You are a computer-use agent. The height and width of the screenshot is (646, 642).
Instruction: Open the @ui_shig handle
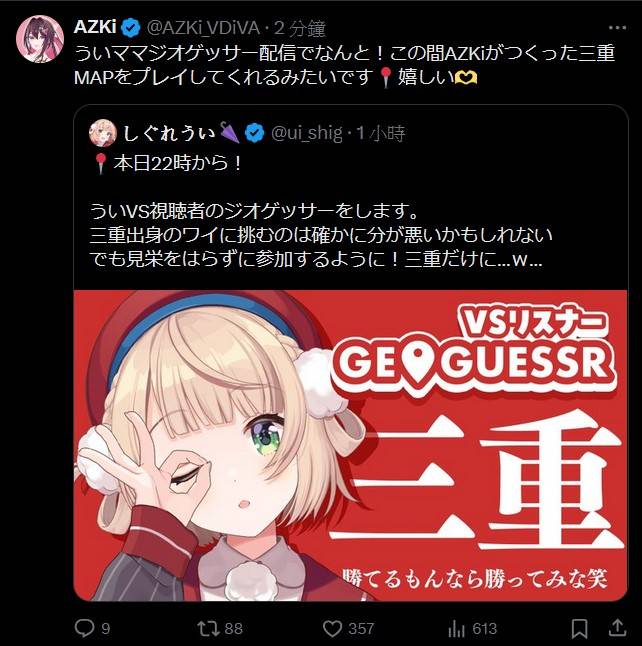tap(307, 133)
